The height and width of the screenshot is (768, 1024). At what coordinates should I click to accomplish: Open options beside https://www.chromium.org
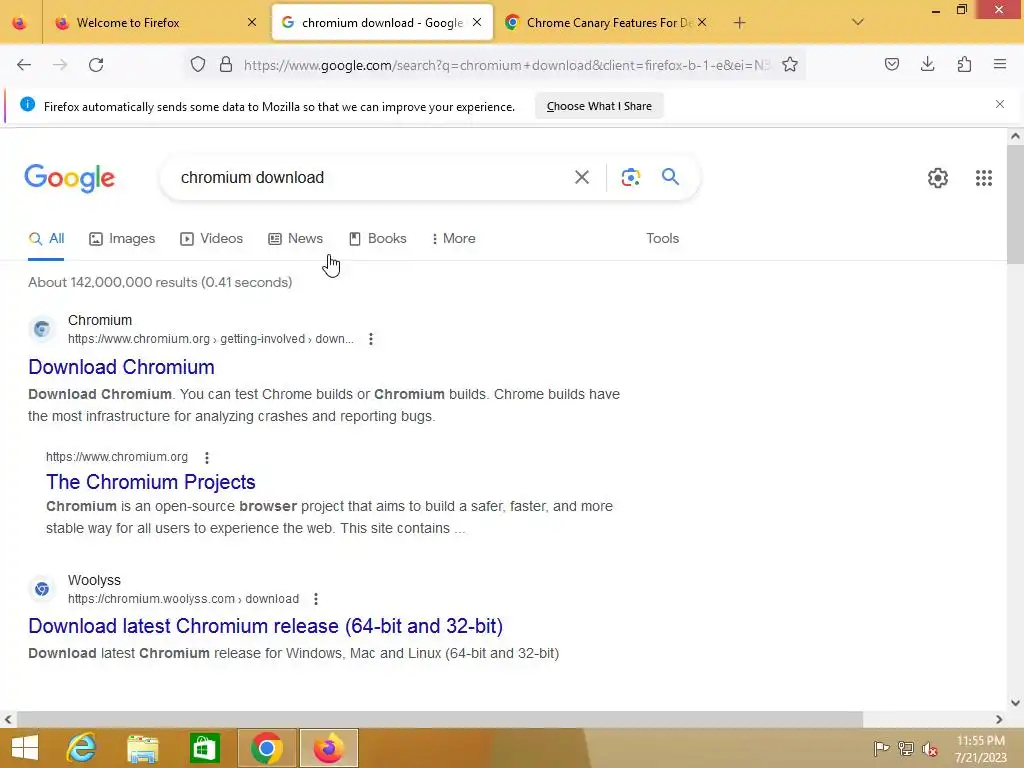pos(207,457)
